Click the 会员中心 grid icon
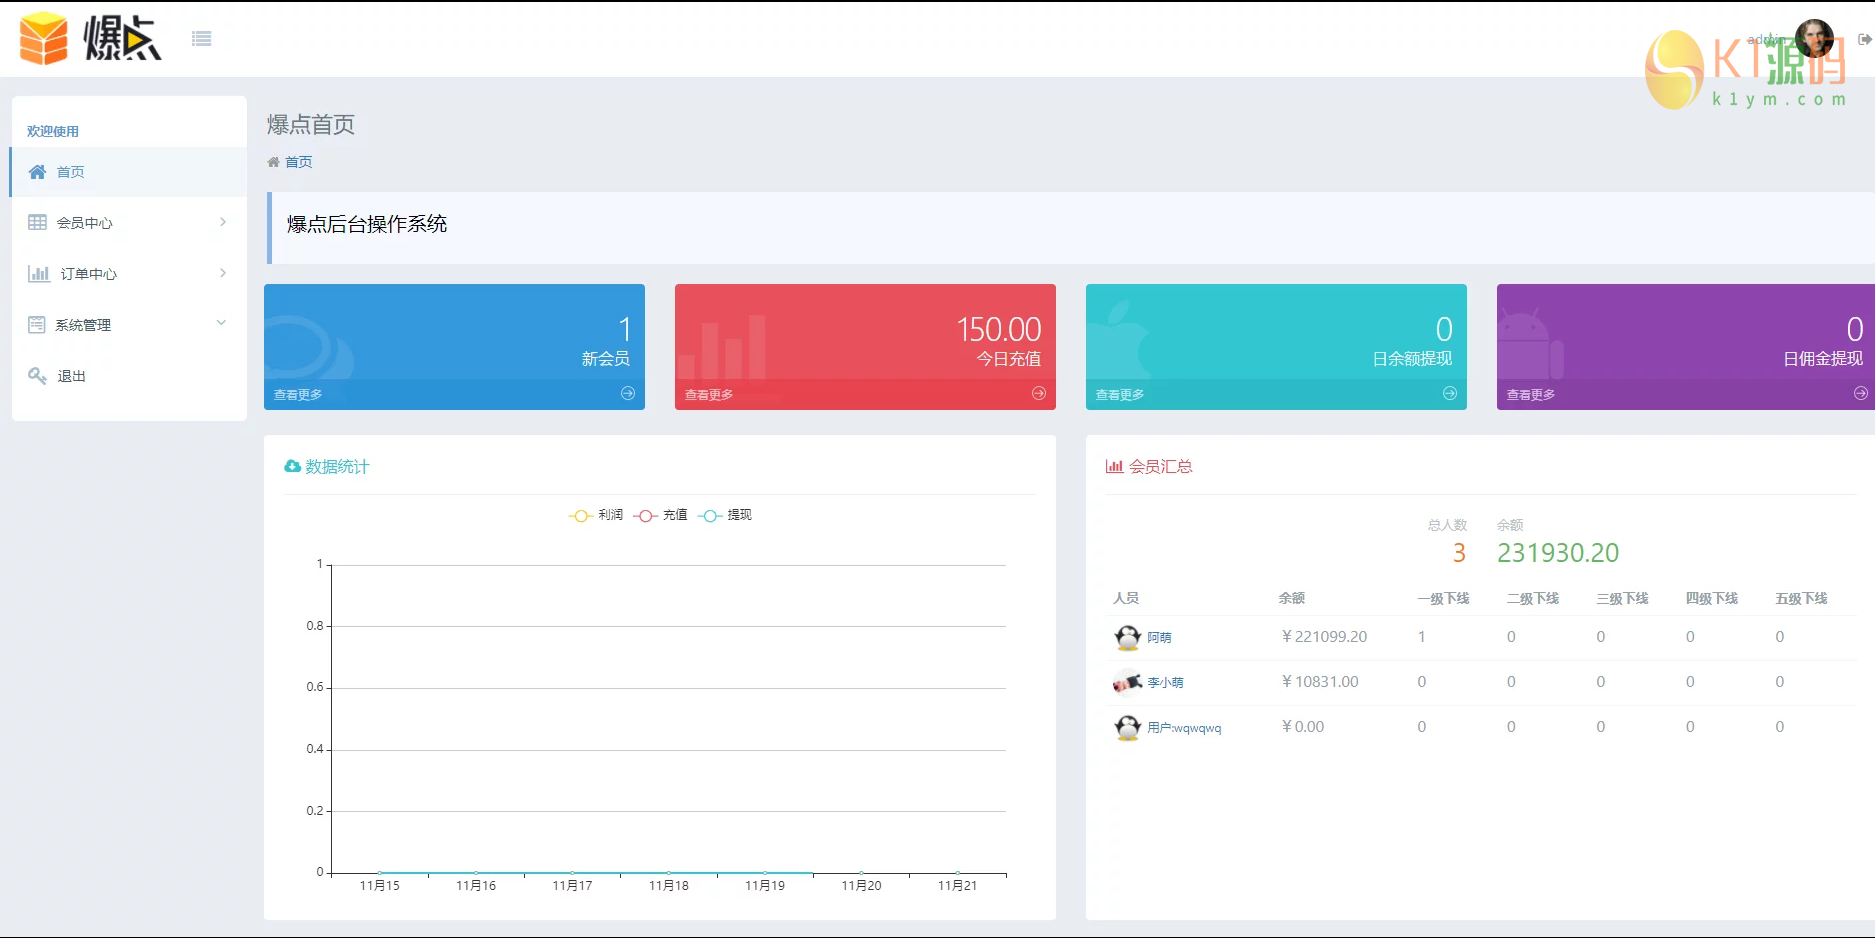Screen dimensions: 1875x938 (37, 222)
